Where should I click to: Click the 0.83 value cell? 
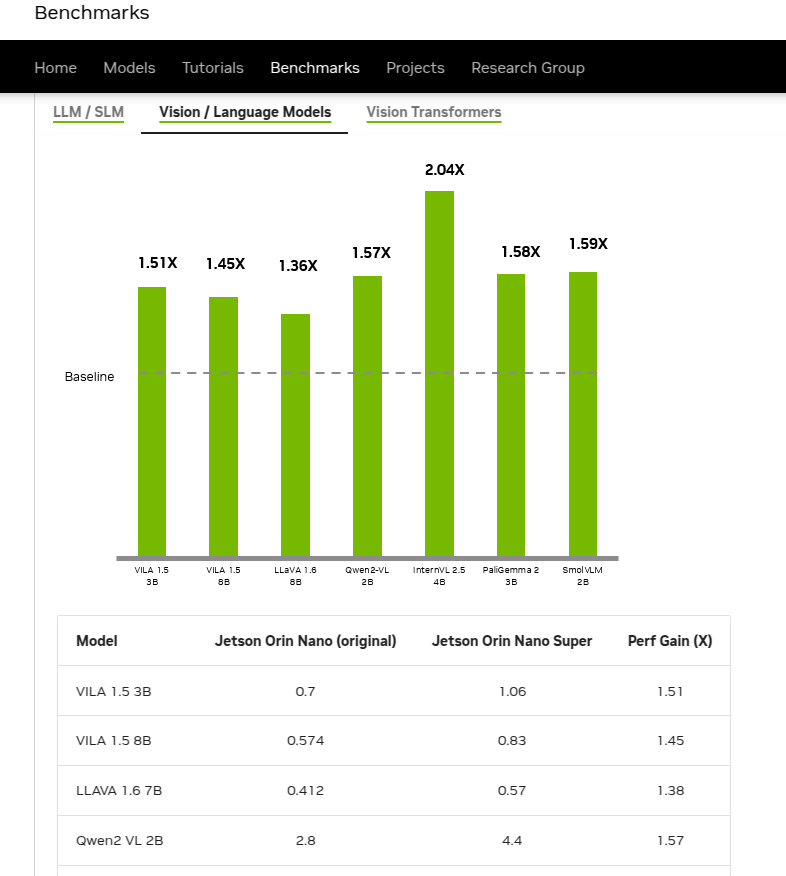[x=512, y=740]
